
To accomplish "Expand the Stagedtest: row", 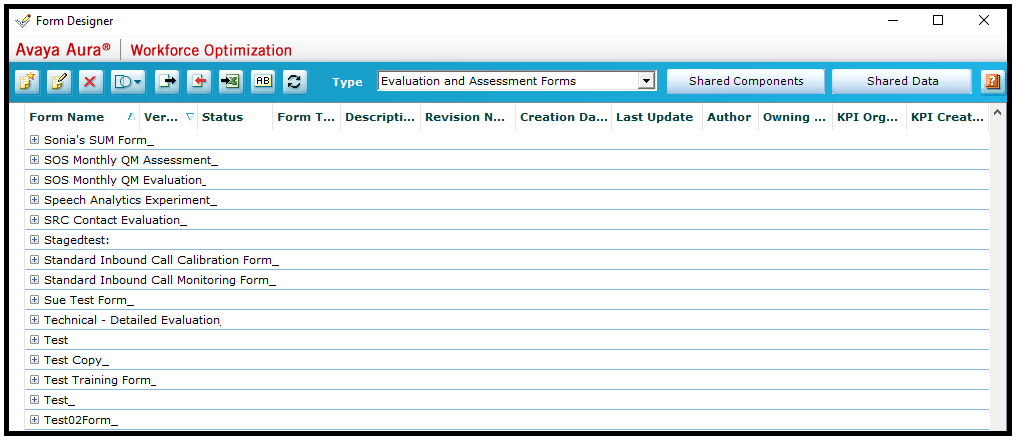I will pyautogui.click(x=35, y=240).
